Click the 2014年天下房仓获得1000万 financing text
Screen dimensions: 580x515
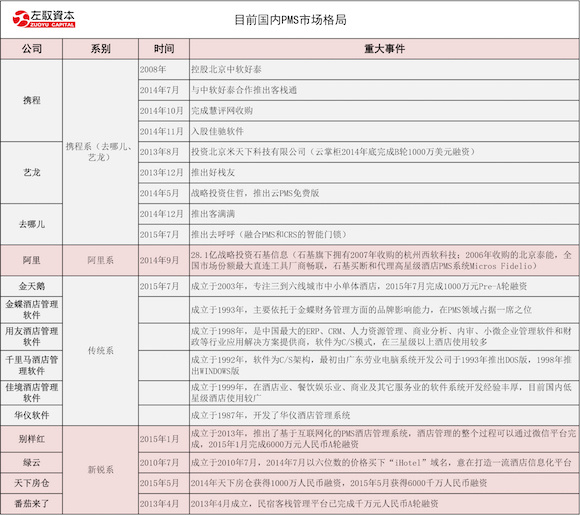tap(339, 483)
